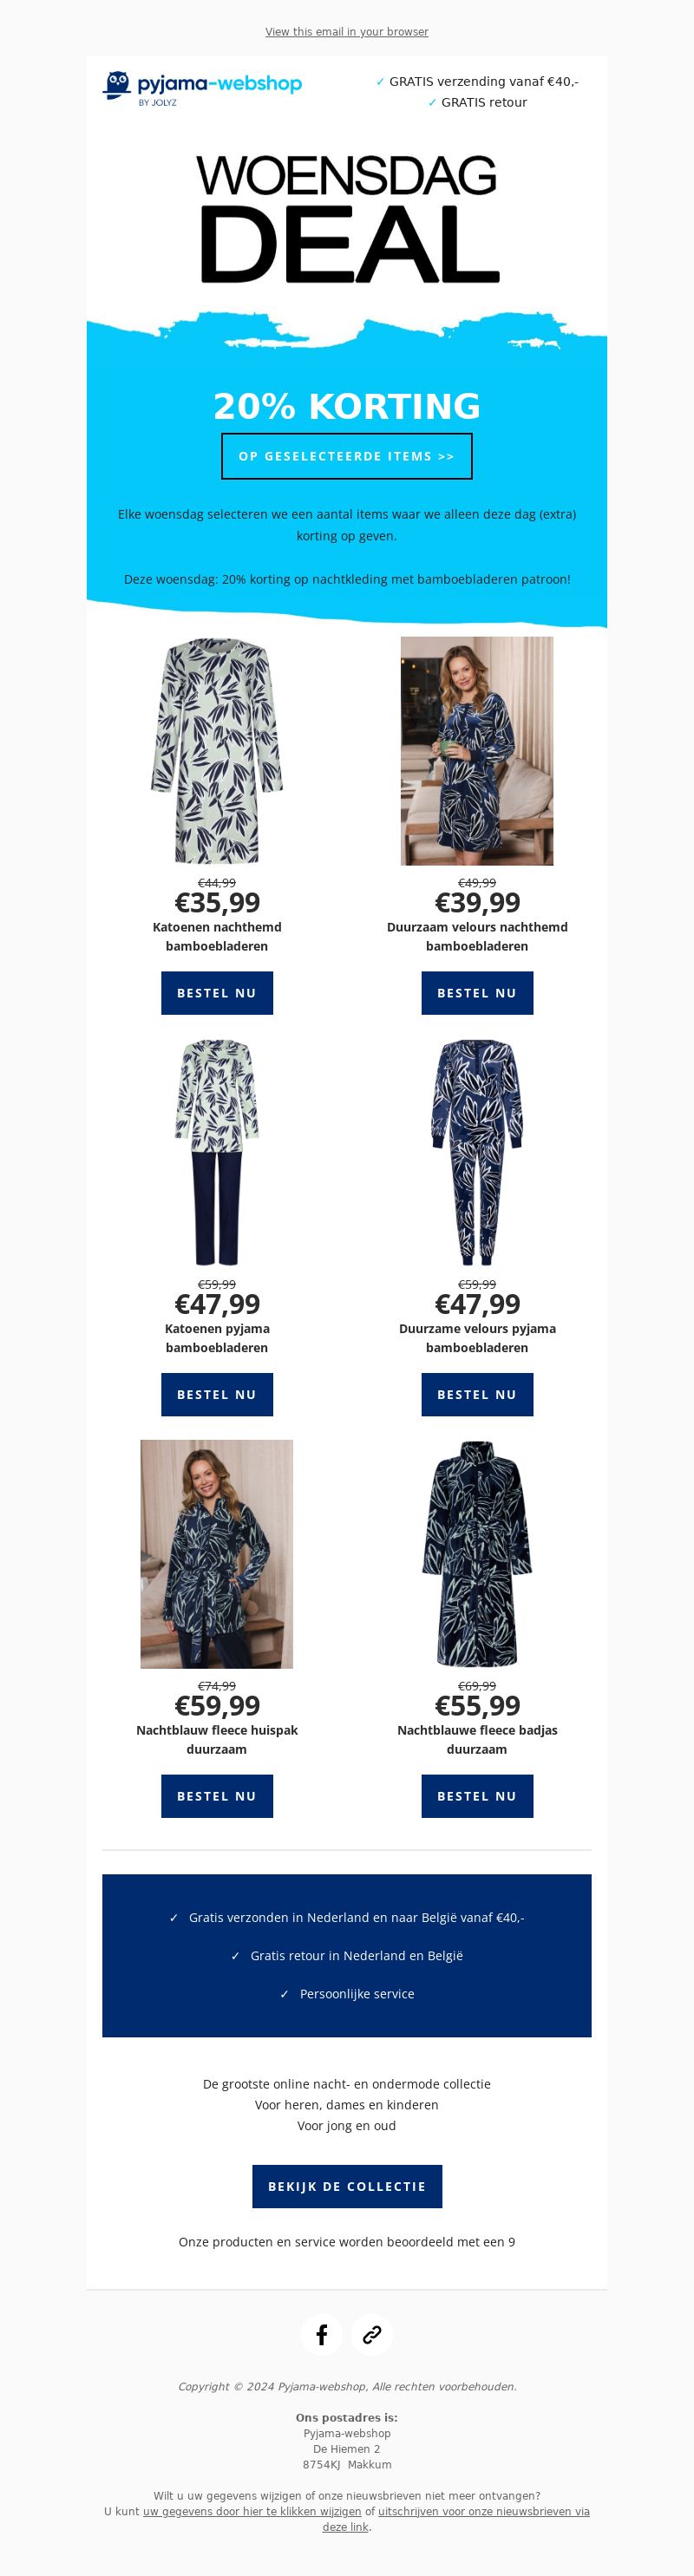
Task: Open the Duurzaam velours nachthemd model photo
Action: pos(477,751)
